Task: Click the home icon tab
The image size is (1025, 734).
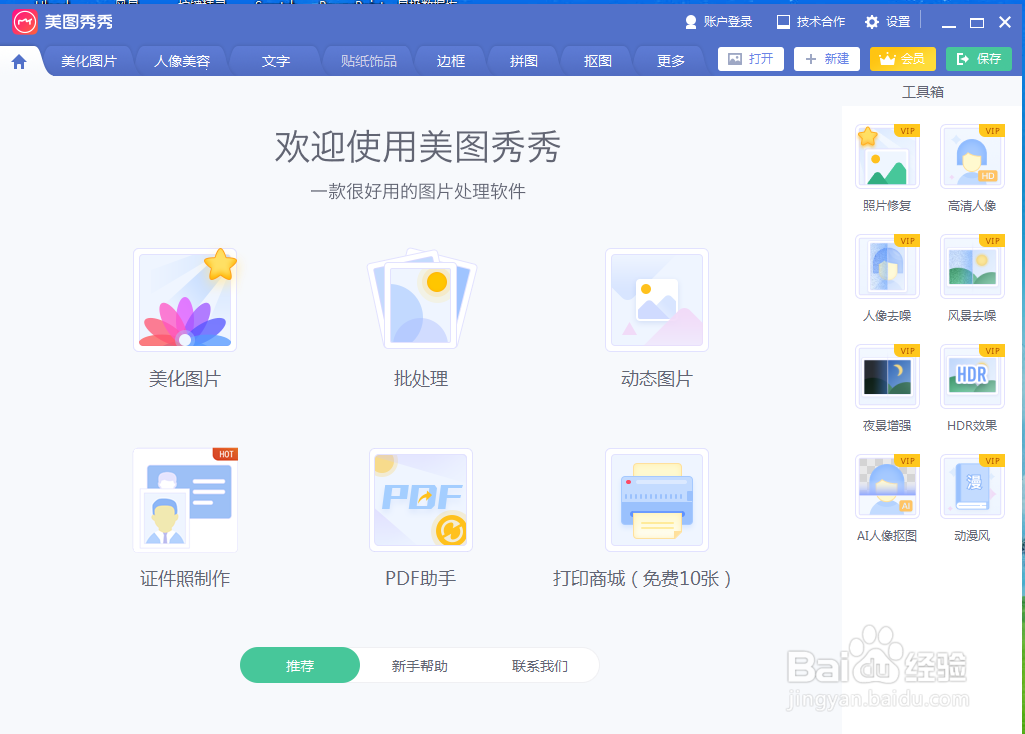Action: tap(19, 61)
